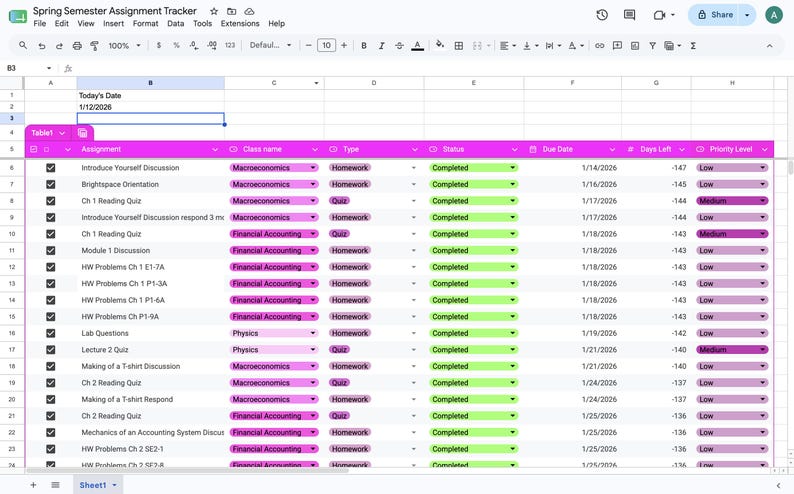Screen dimensions: 794x494
Task: Open the Insert menu
Action: (x=113, y=23)
